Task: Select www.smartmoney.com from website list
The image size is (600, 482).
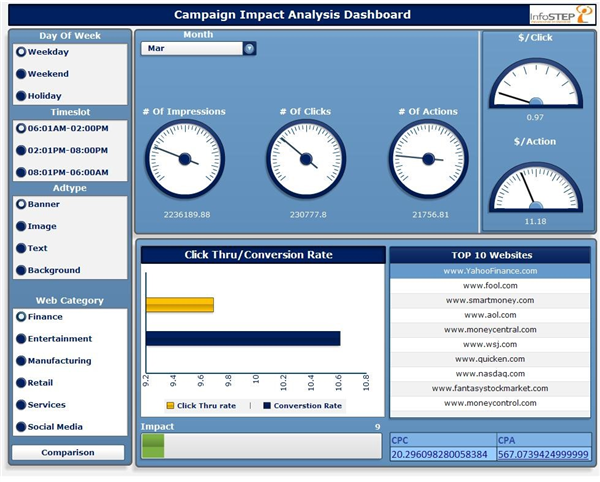Action: (490, 300)
